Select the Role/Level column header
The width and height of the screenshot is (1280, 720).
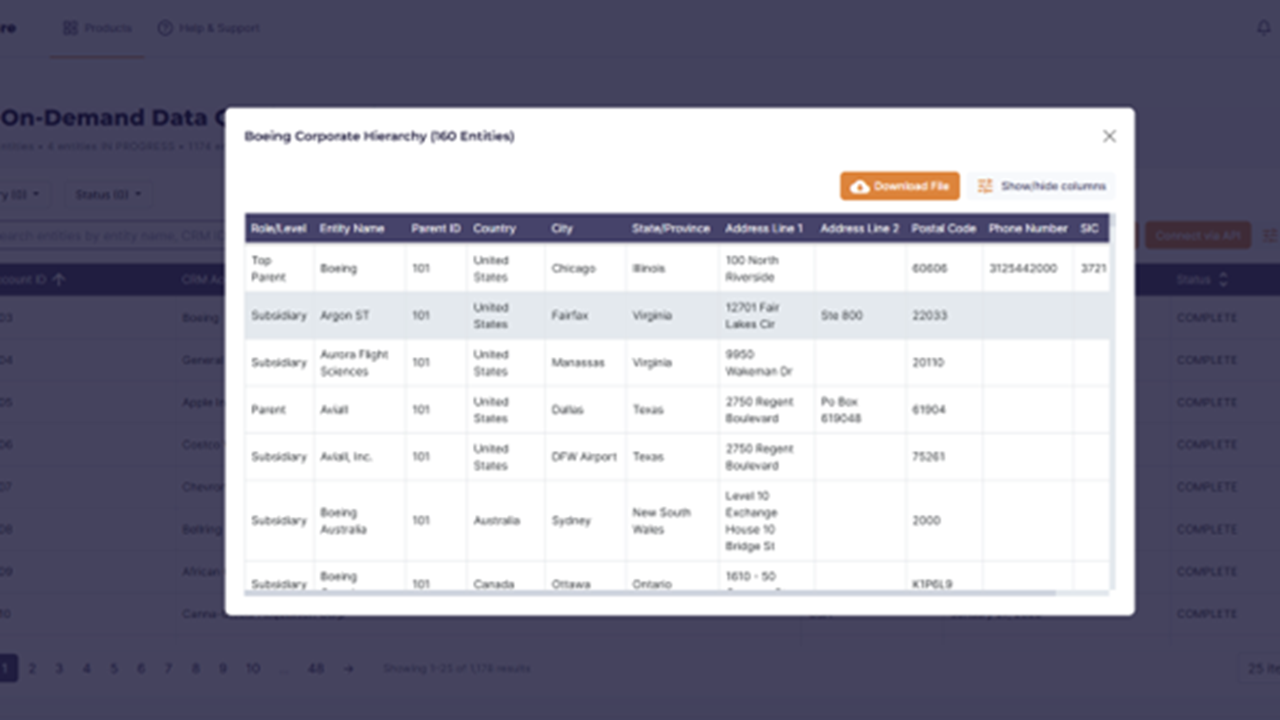point(279,228)
